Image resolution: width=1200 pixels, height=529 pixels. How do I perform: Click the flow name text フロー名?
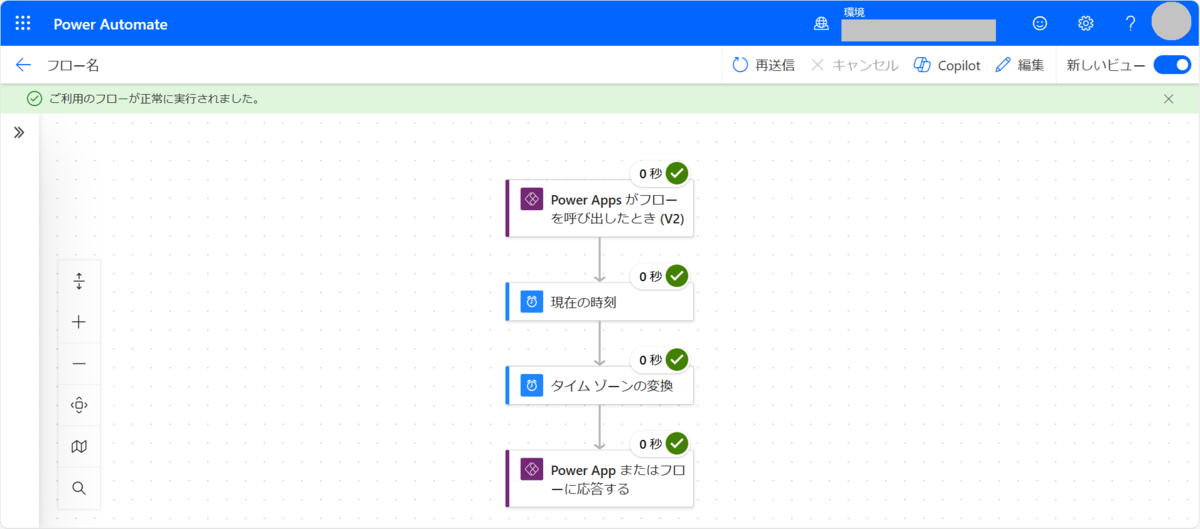[73, 65]
